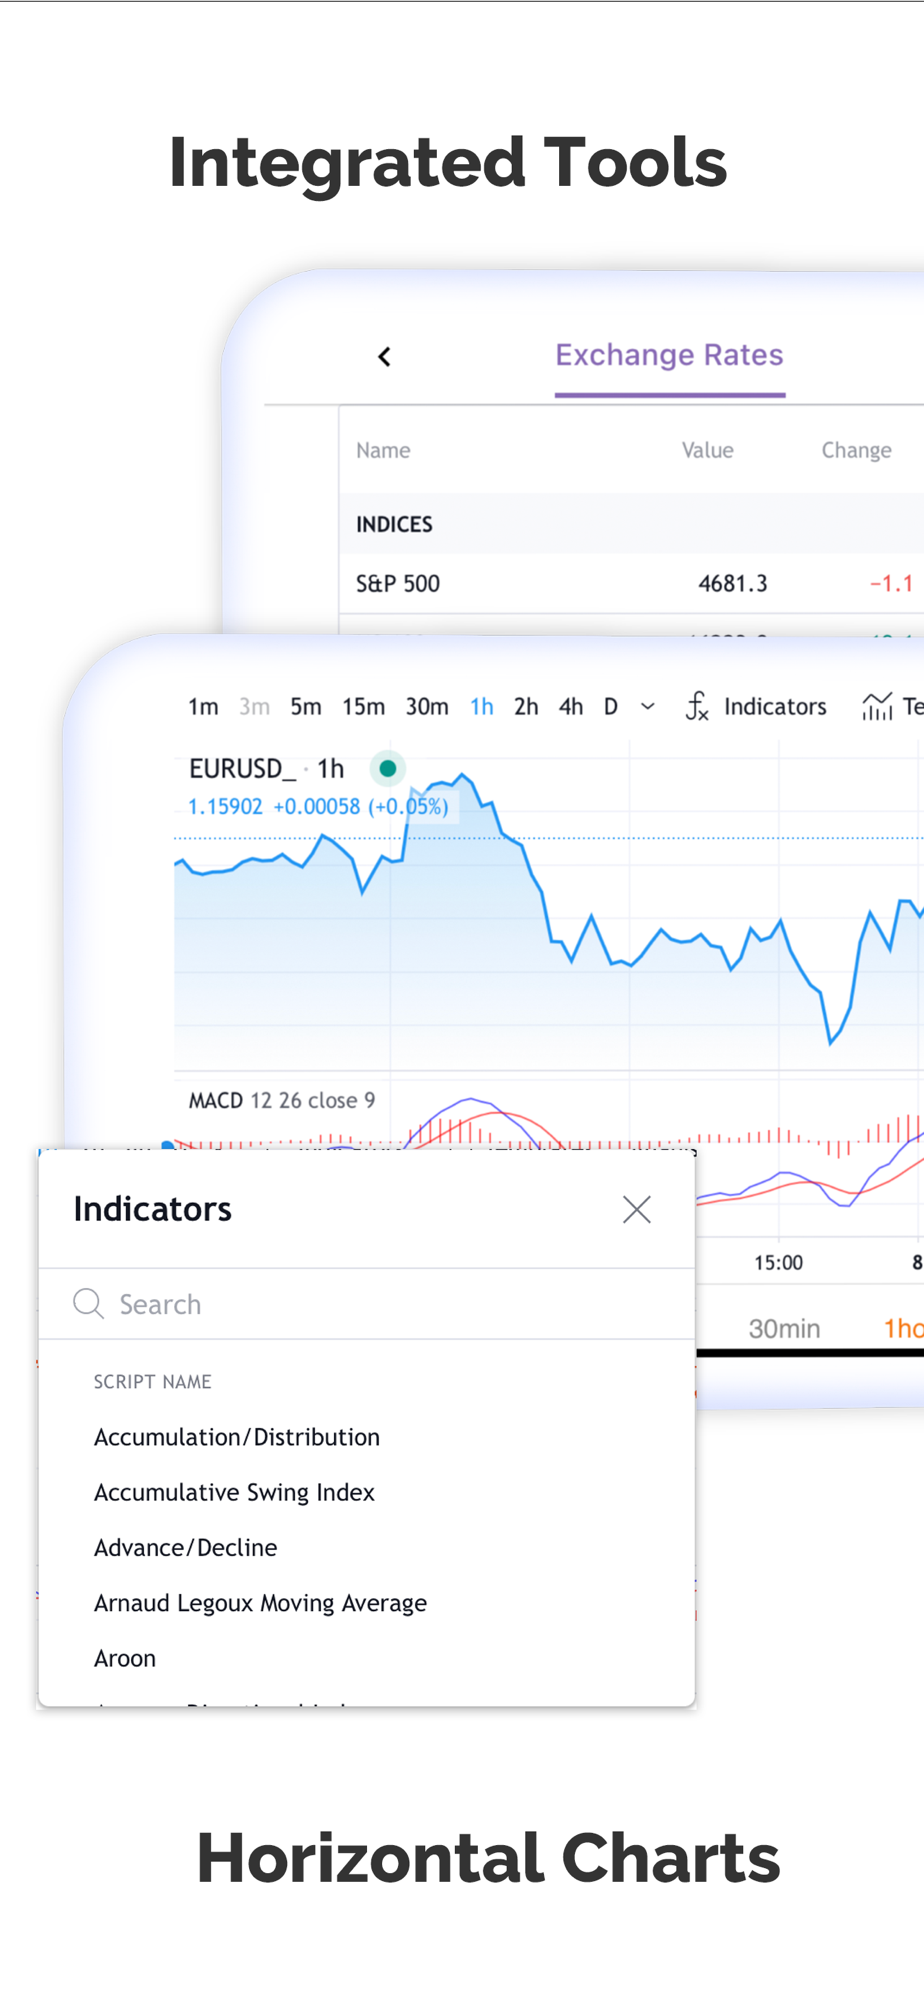Click the search magnifier icon
This screenshot has width=924, height=2000.
click(89, 1304)
